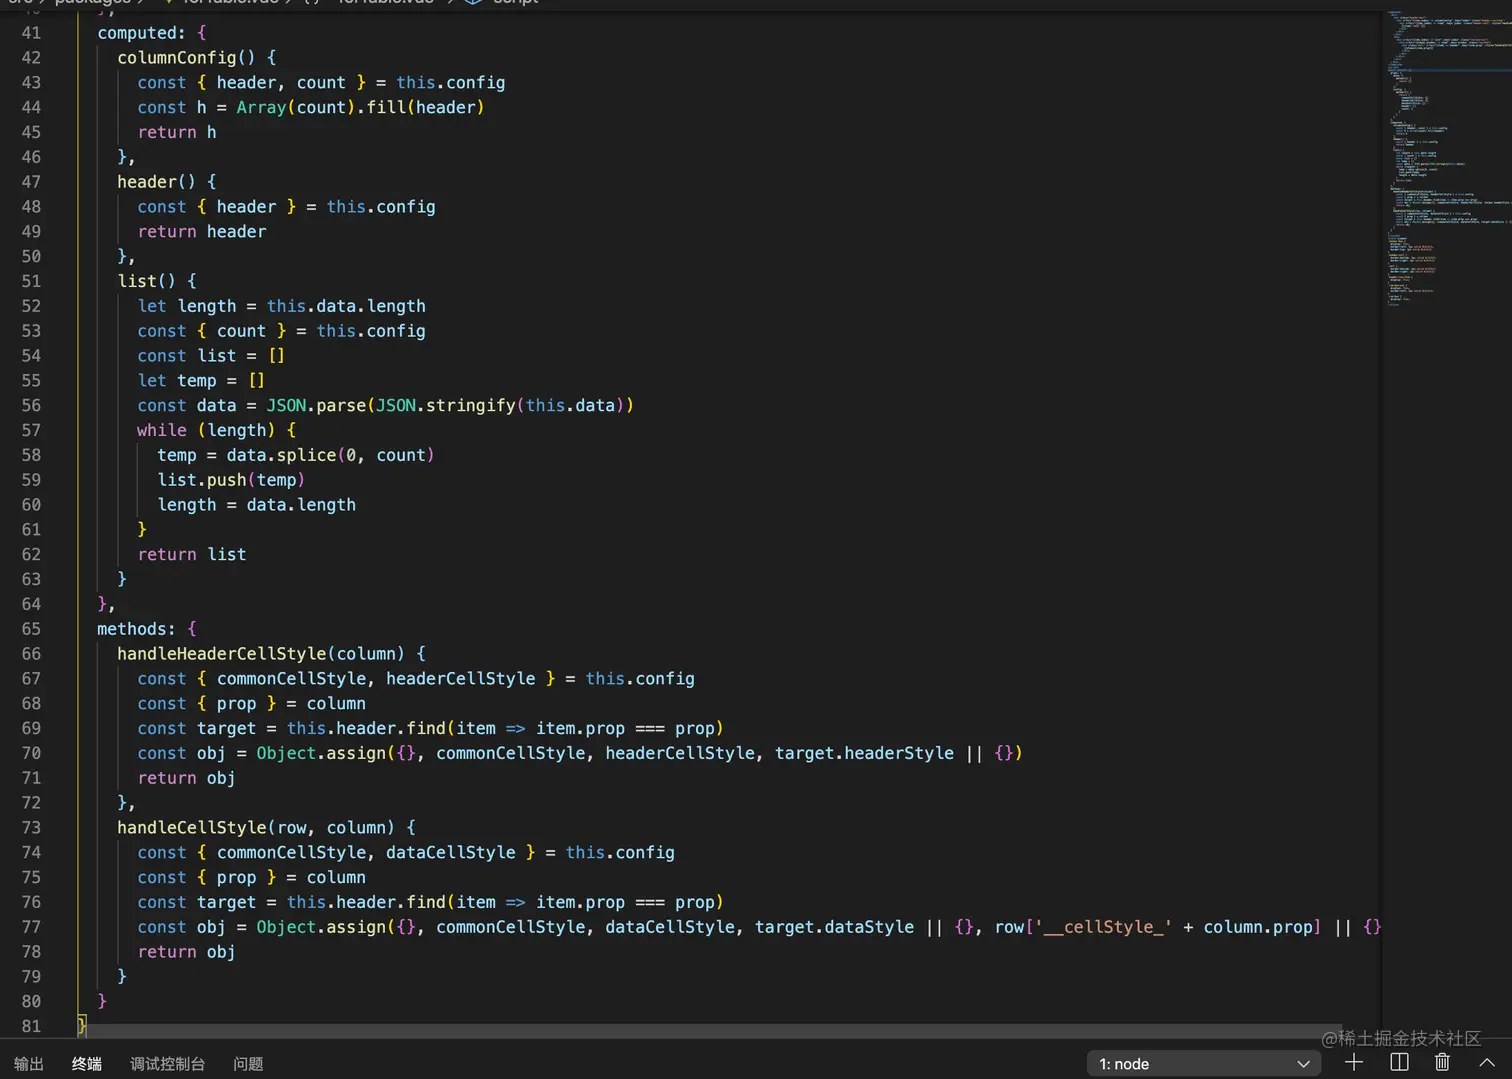Image resolution: width=1512 pixels, height=1079 pixels.
Task: Click 'return h' on line 45
Action: coord(177,132)
